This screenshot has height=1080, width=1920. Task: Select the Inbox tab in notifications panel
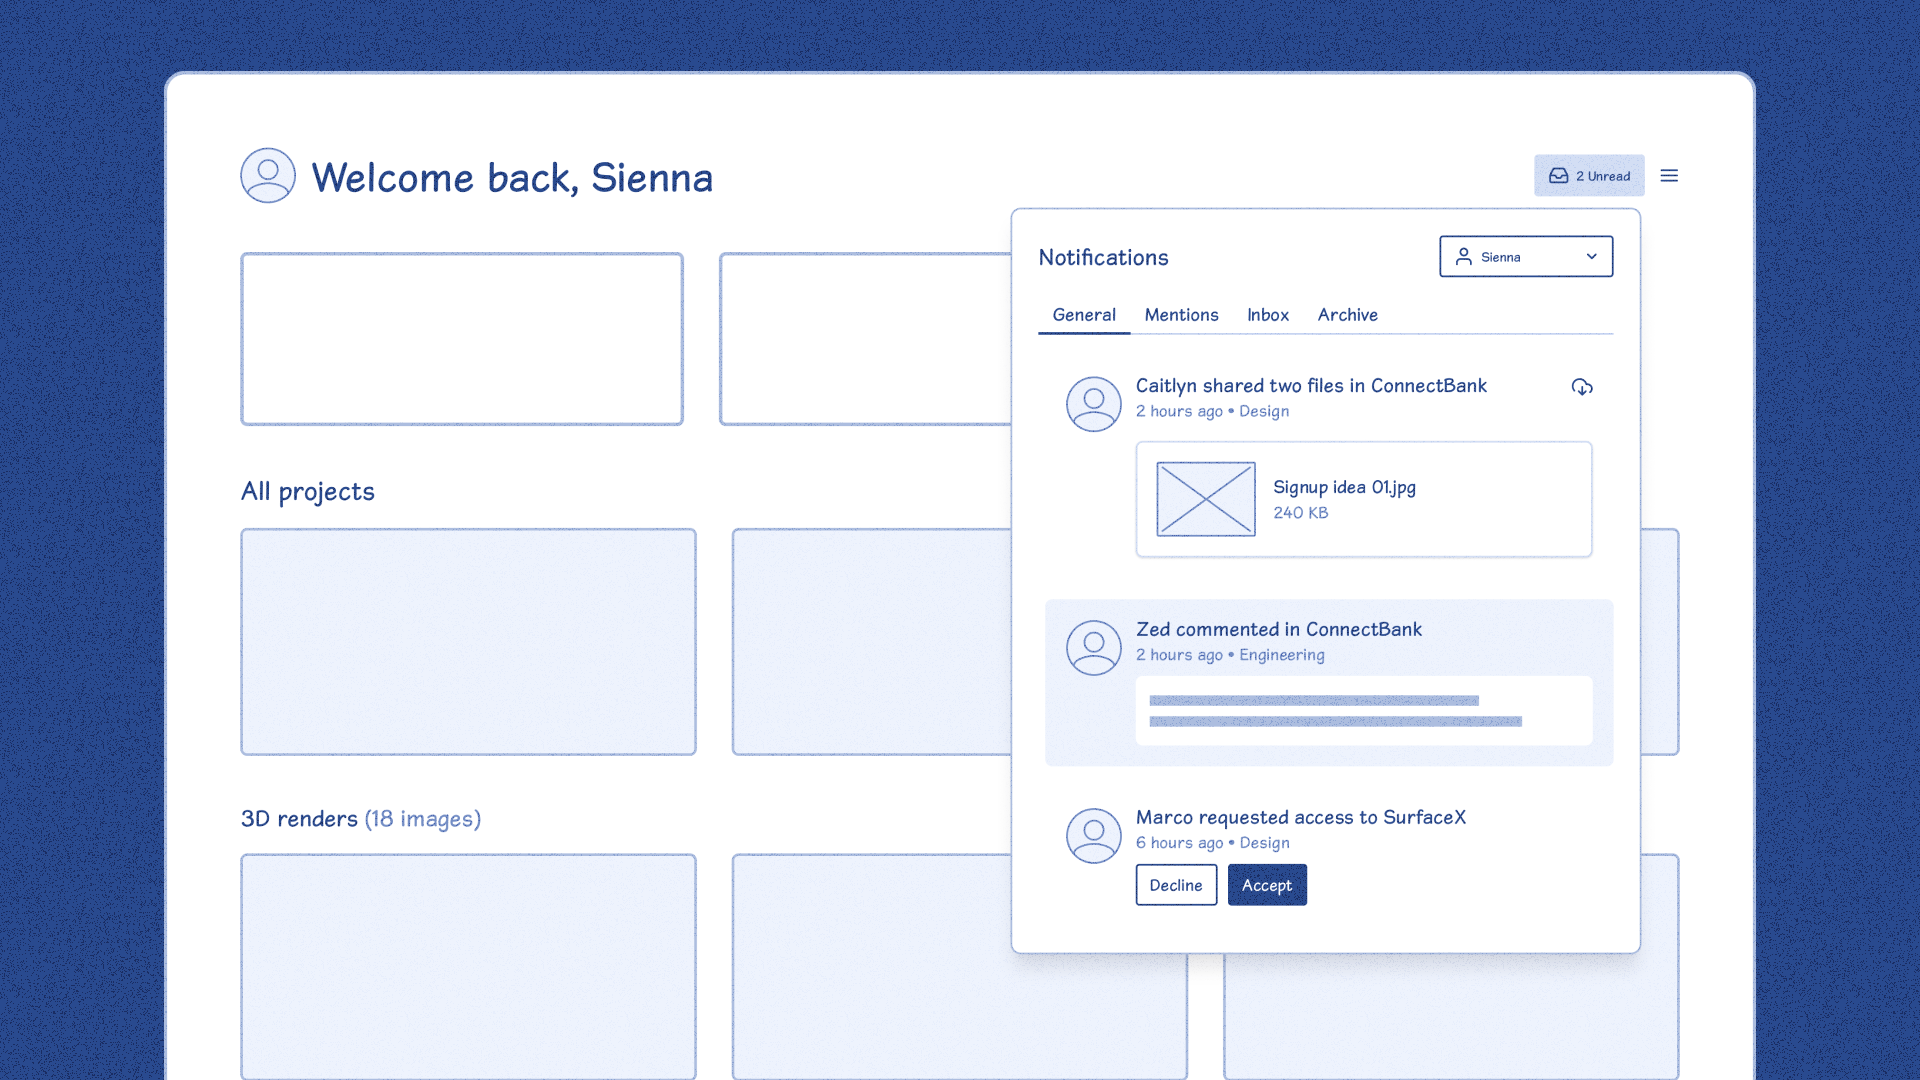pyautogui.click(x=1267, y=314)
